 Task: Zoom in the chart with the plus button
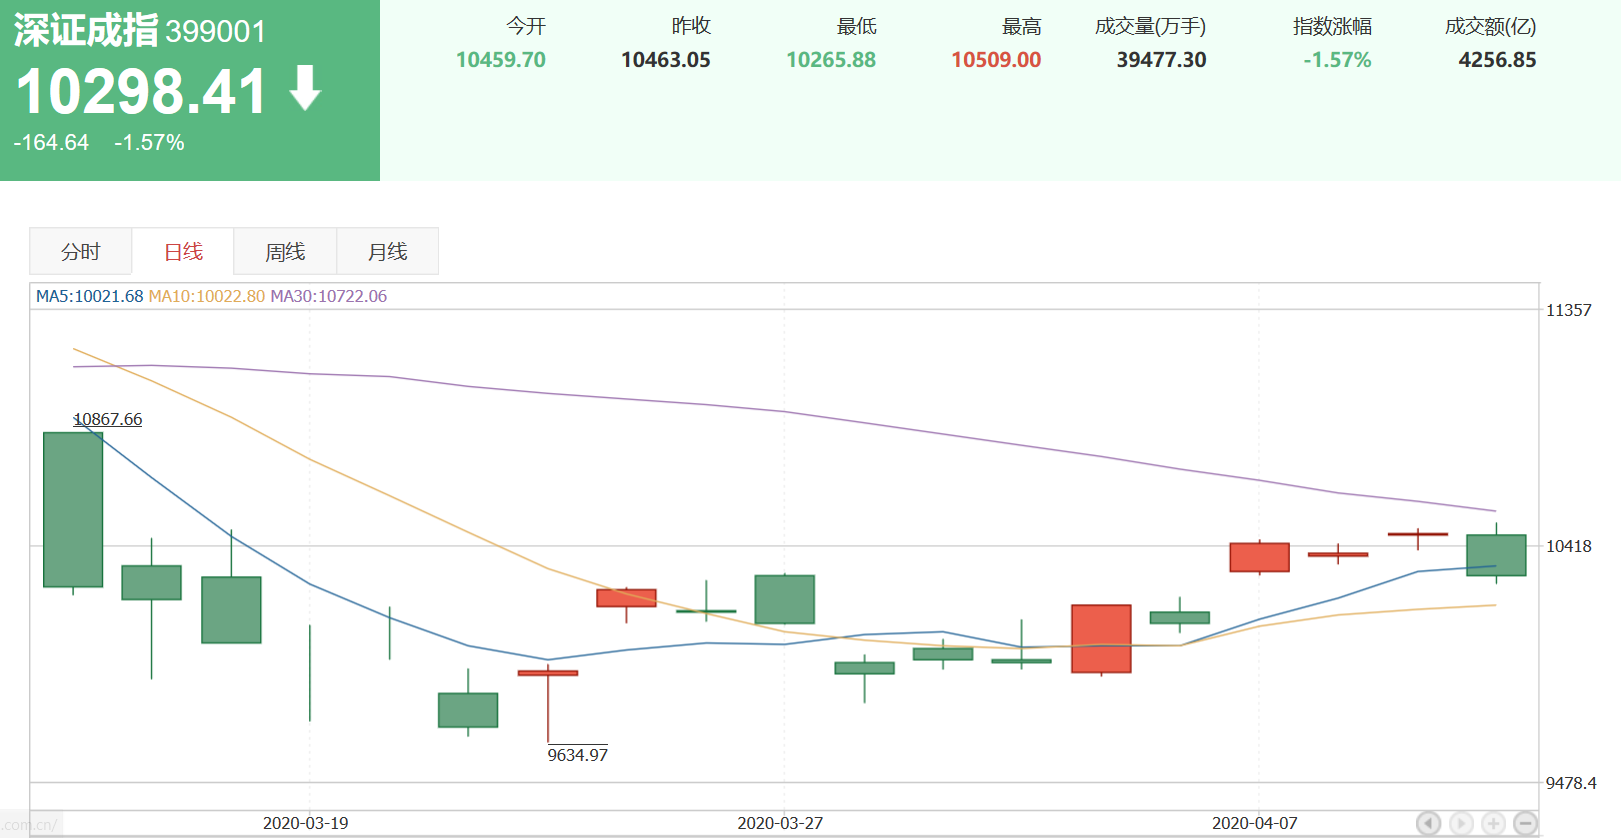pyautogui.click(x=1493, y=823)
